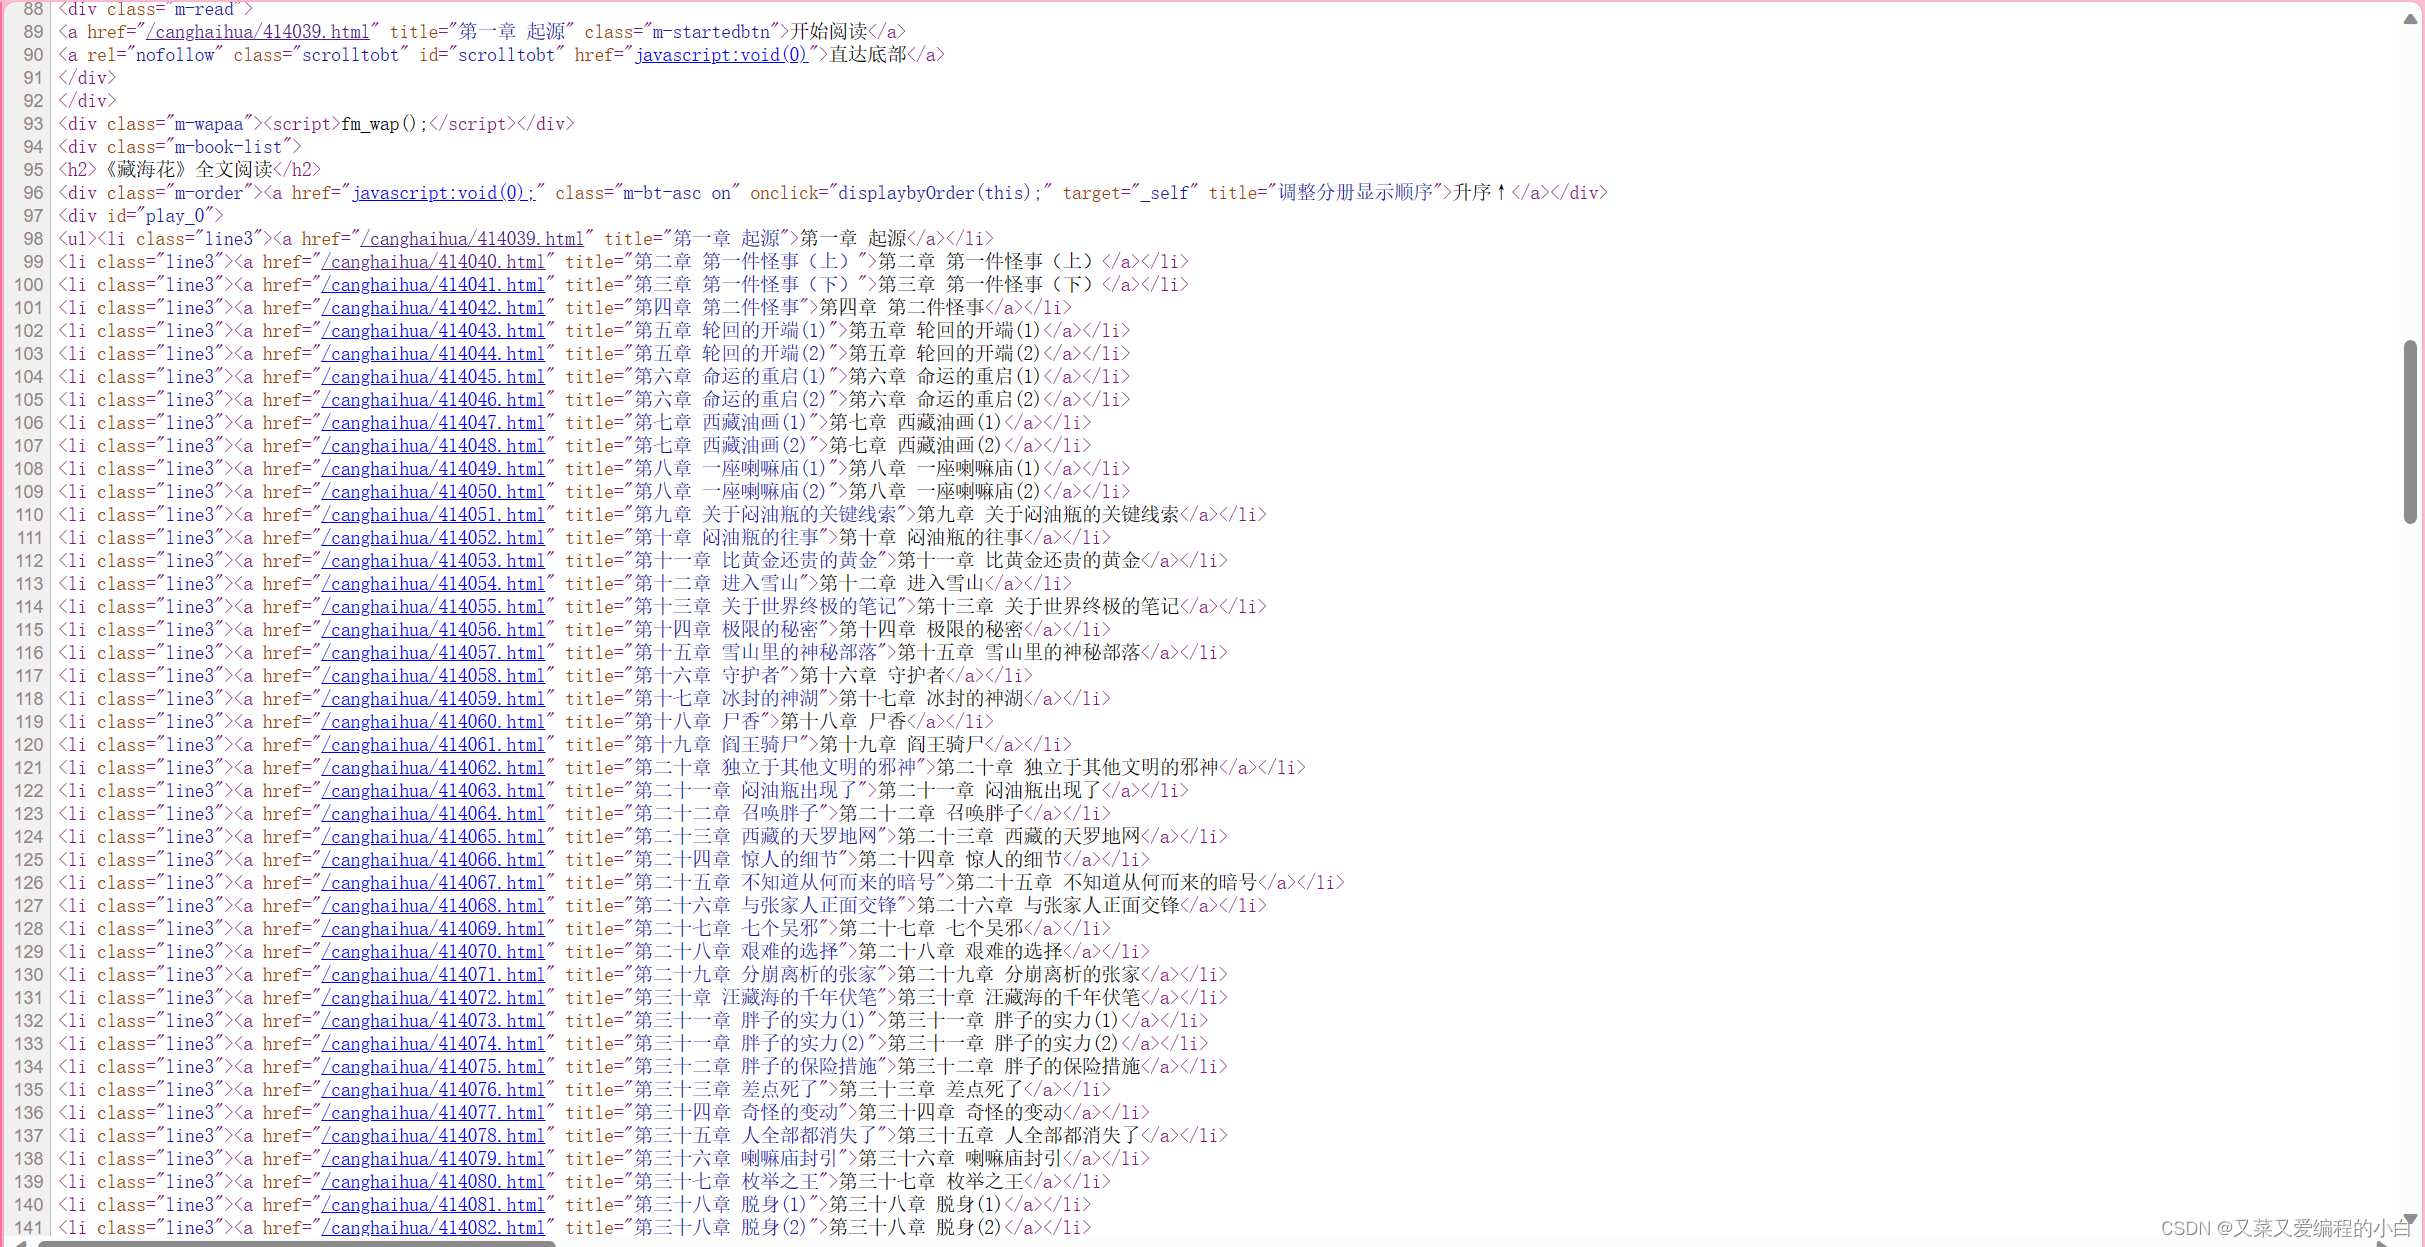The height and width of the screenshot is (1247, 2425).
Task: Open link /canghaihua/414072.html
Action: pyautogui.click(x=433, y=998)
